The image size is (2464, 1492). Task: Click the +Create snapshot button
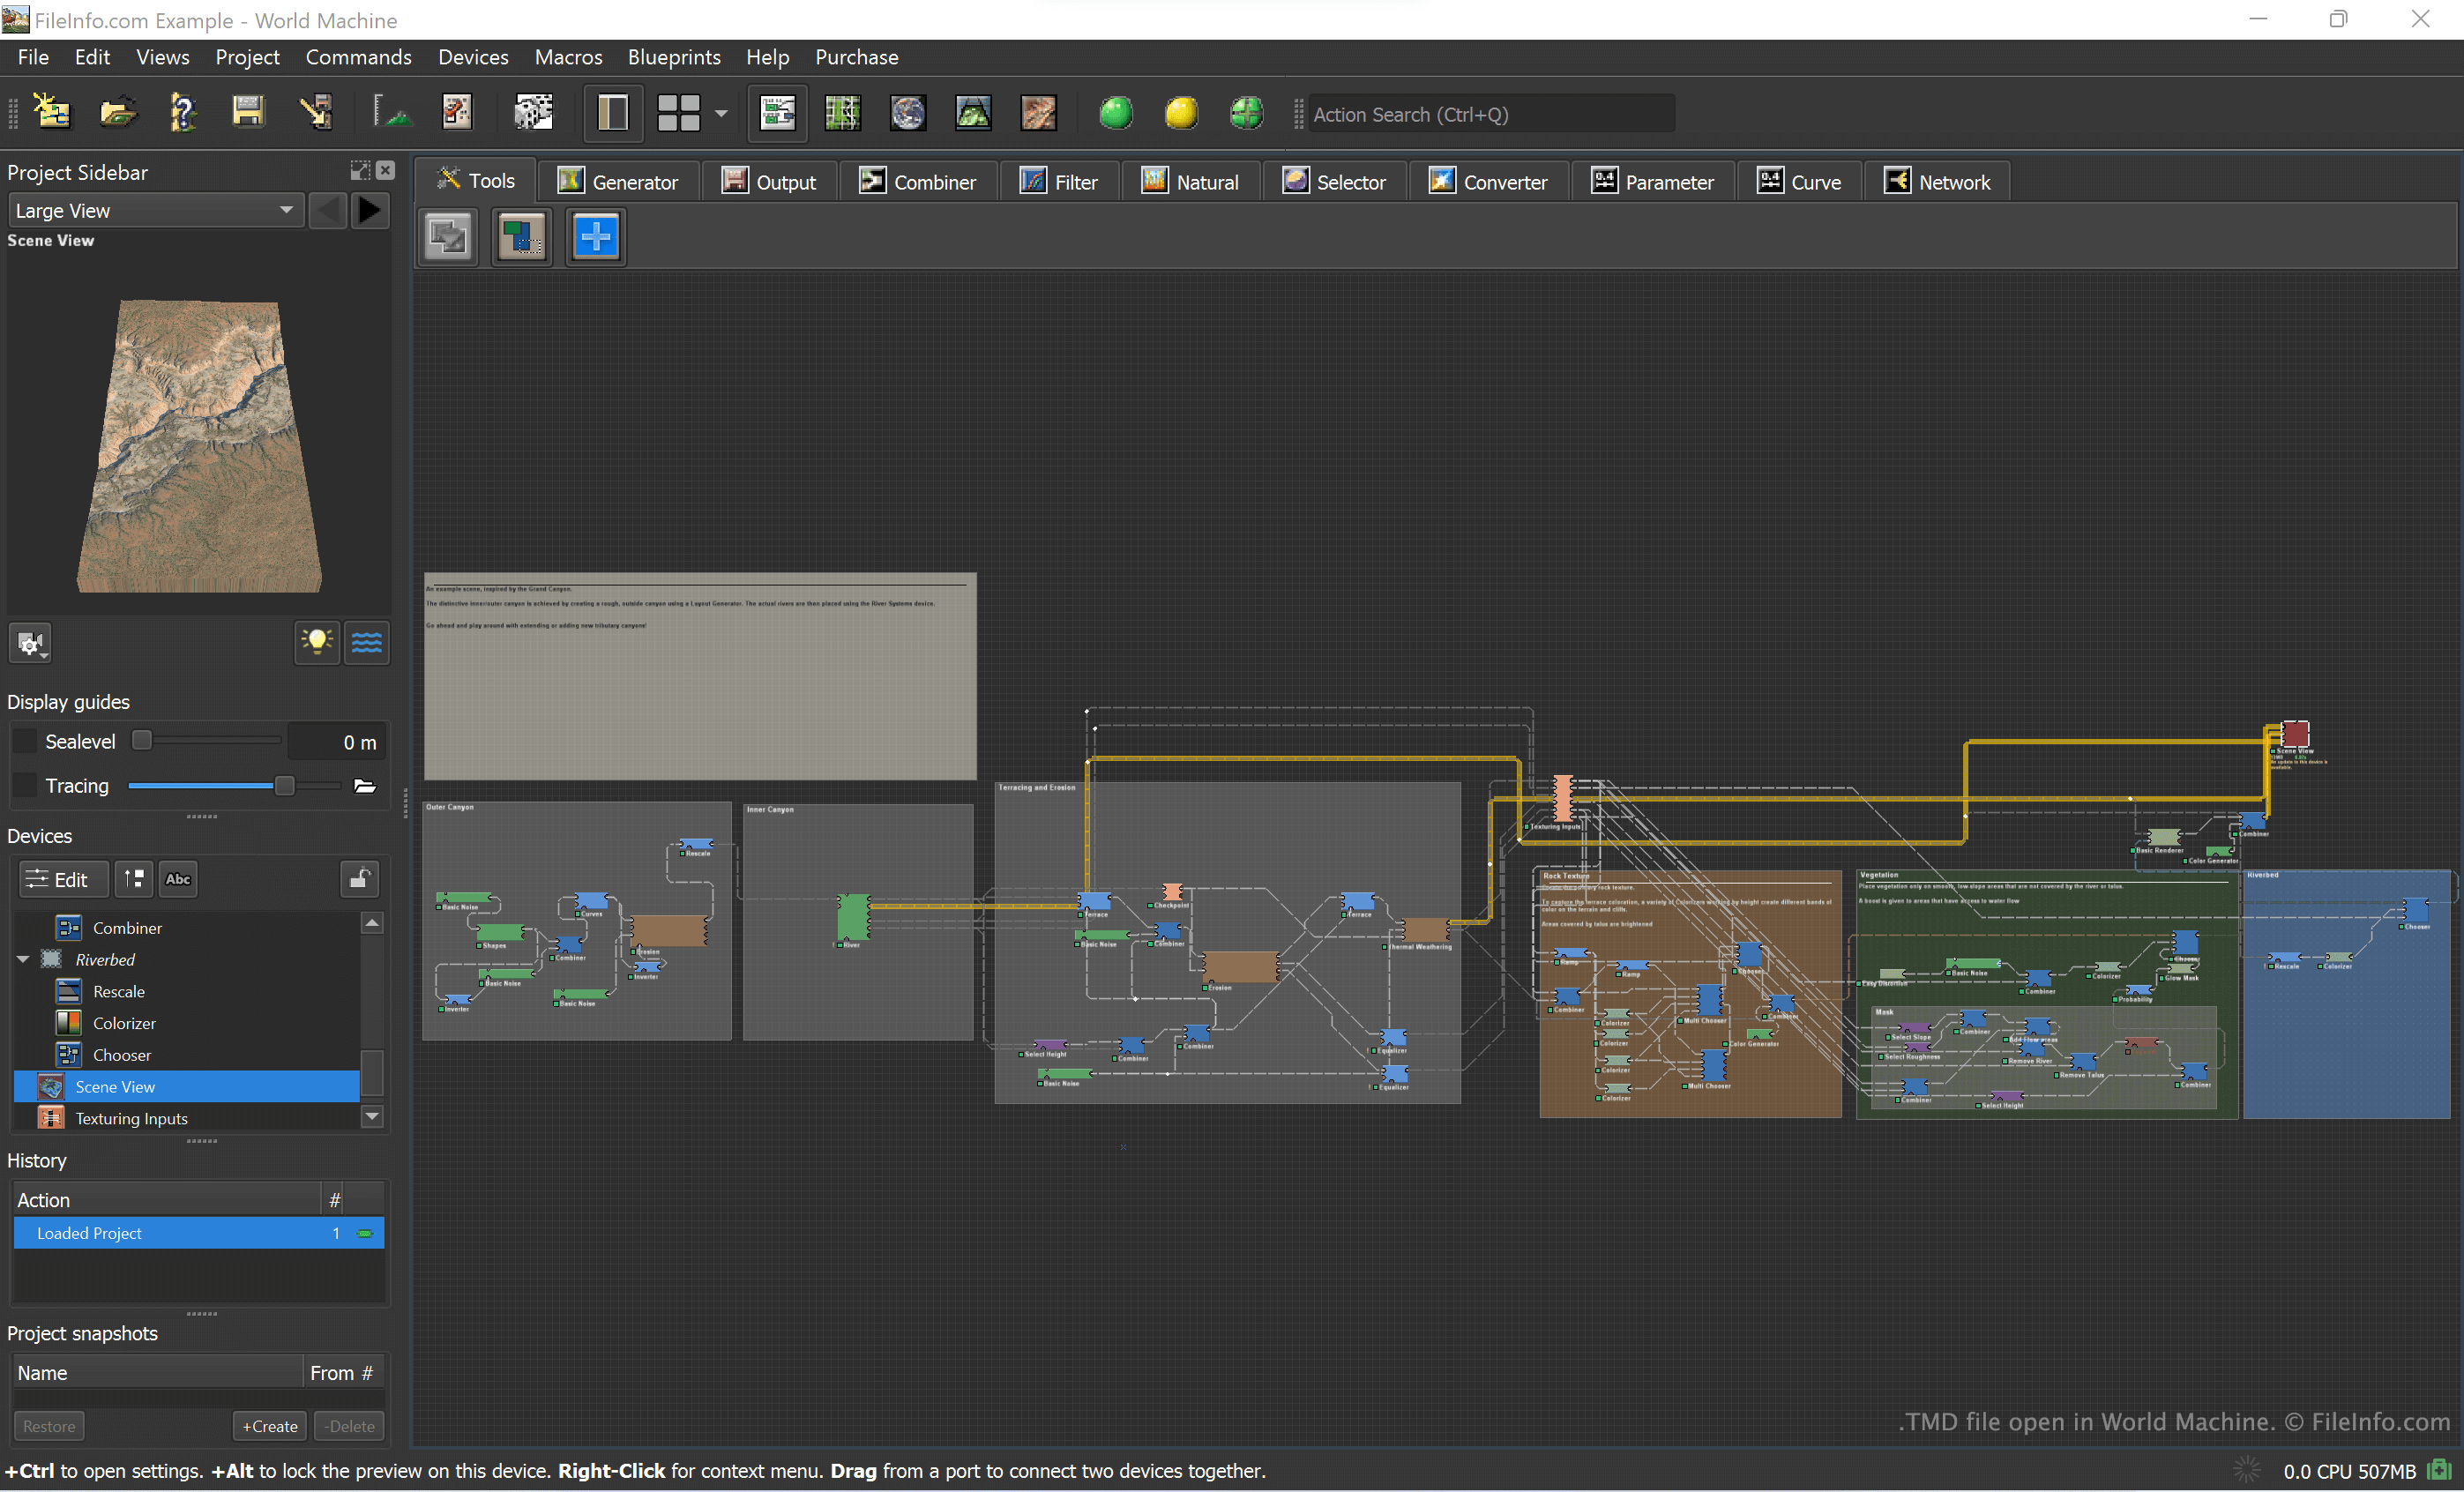tap(270, 1426)
